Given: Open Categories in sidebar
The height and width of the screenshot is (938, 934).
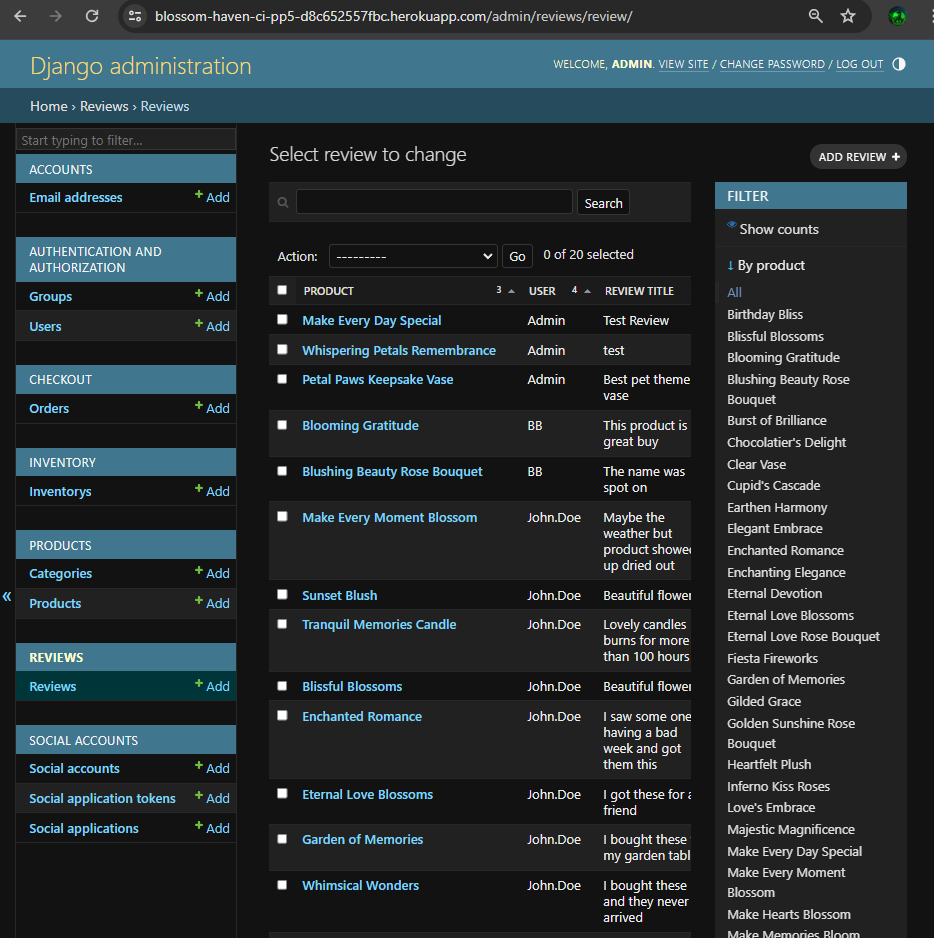Looking at the screenshot, I should coord(60,574).
